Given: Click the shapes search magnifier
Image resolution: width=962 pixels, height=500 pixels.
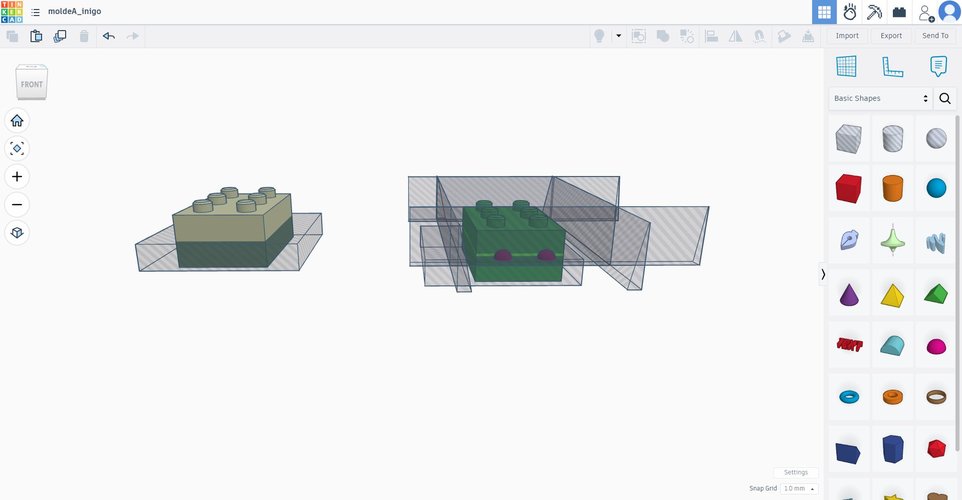Looking at the screenshot, I should [945, 98].
